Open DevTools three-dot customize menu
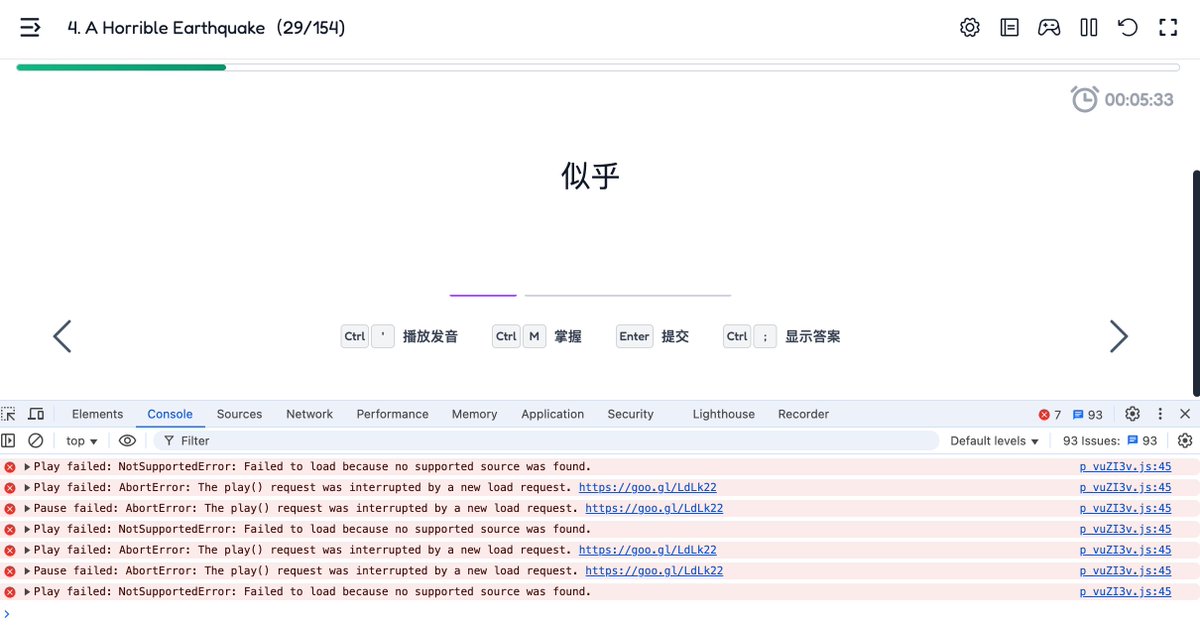 tap(1160, 414)
